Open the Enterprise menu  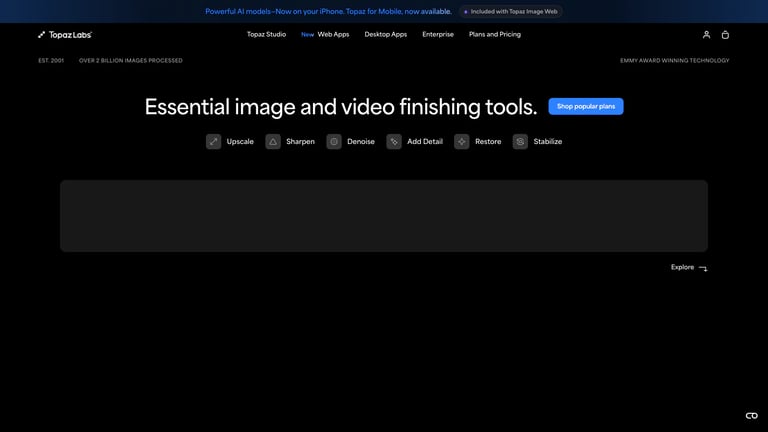tap(438, 34)
